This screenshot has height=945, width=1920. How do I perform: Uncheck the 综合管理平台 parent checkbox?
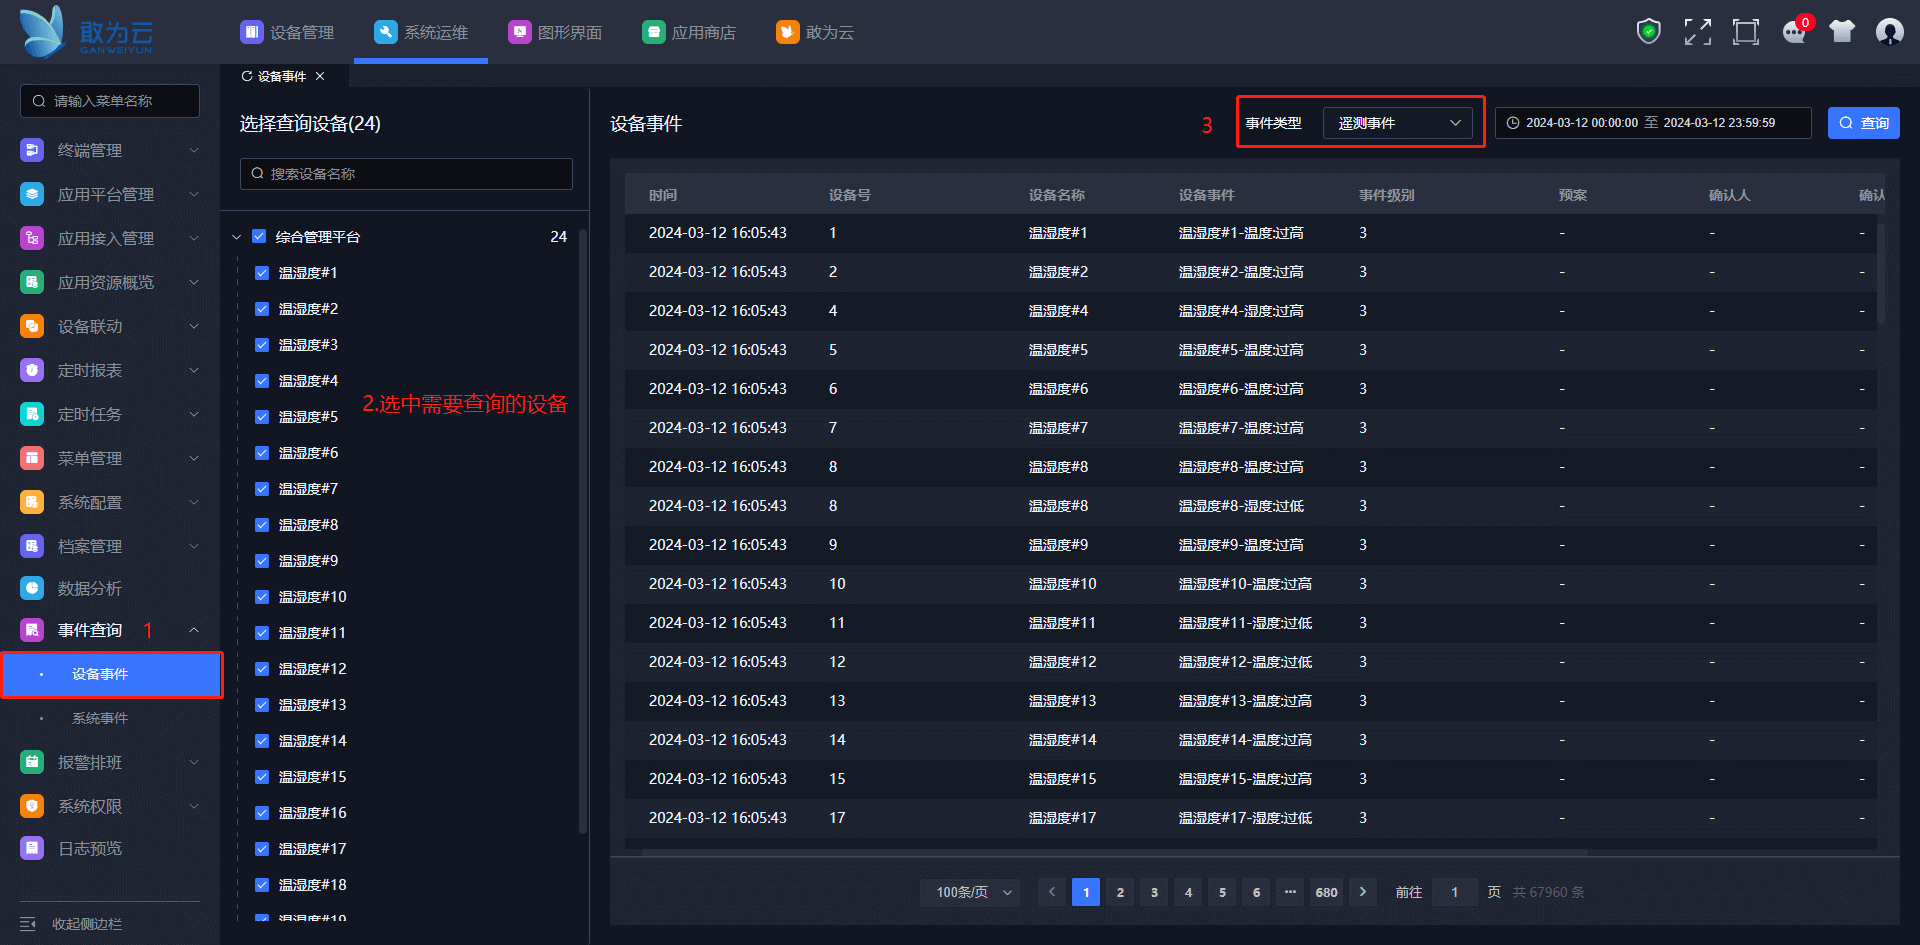point(259,237)
